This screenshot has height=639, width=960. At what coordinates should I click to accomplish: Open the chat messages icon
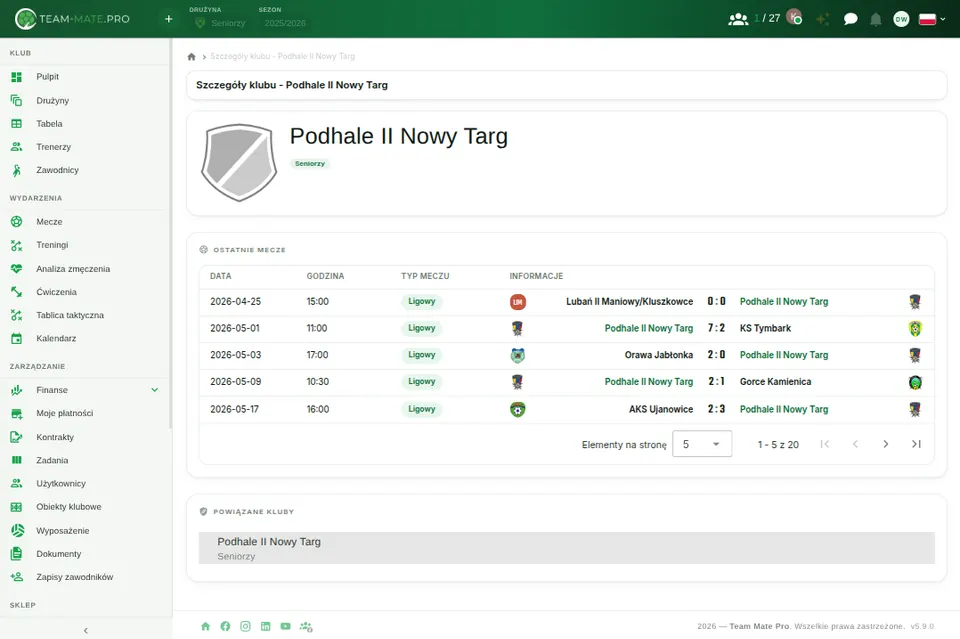tap(850, 19)
